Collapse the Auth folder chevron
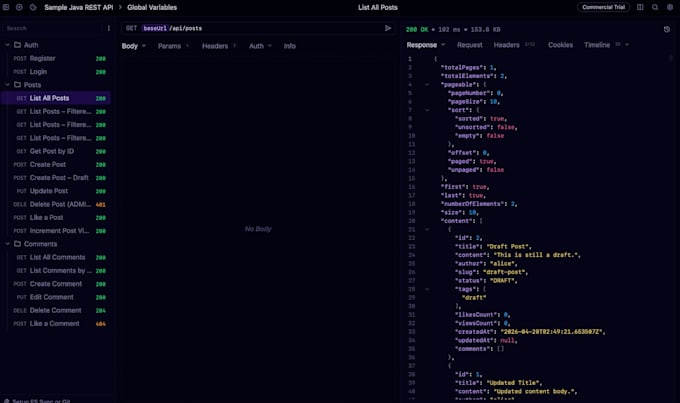Screen dimensions: 680x403 (7, 45)
